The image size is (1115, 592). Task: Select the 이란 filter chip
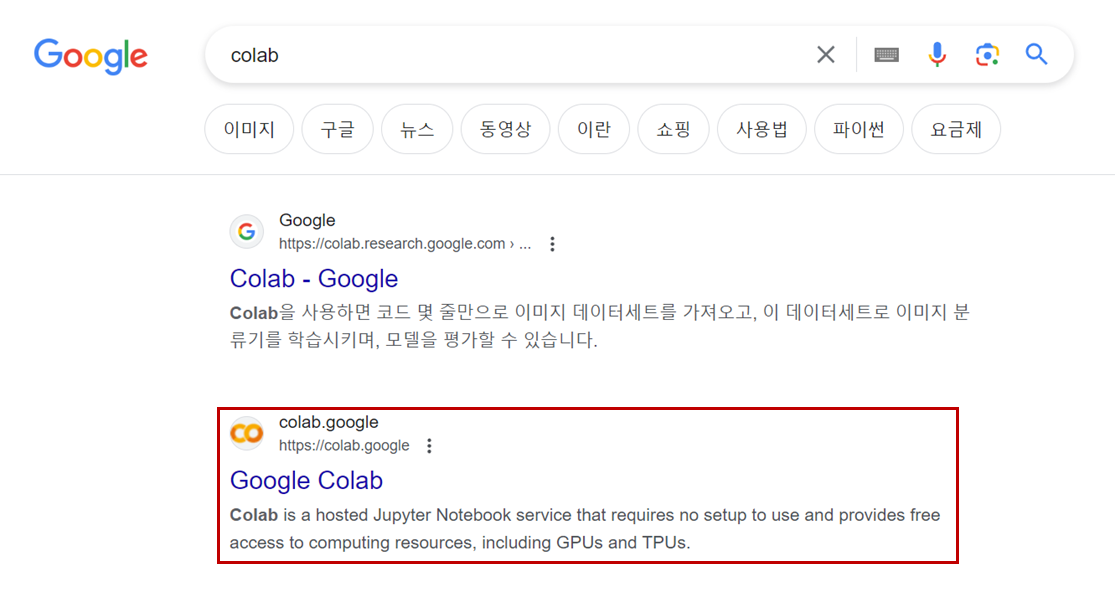[x=594, y=129]
